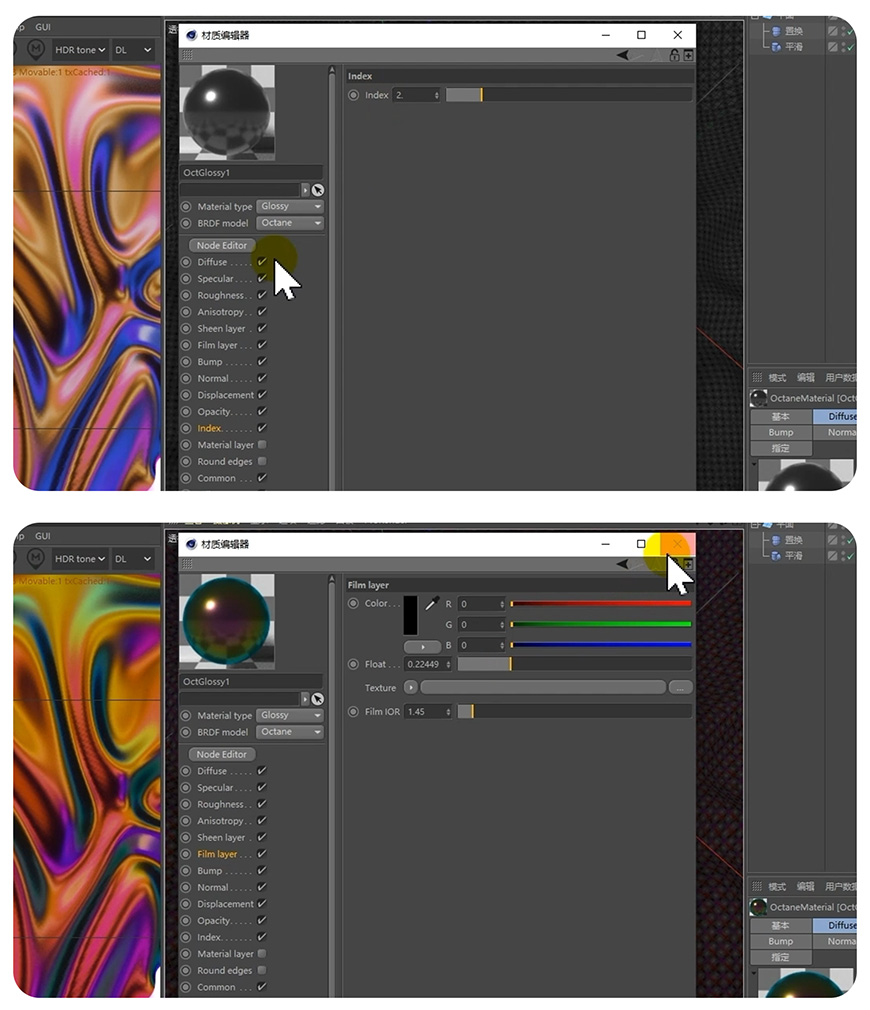Click the panel grip dots beside the 模式 menu

757,377
